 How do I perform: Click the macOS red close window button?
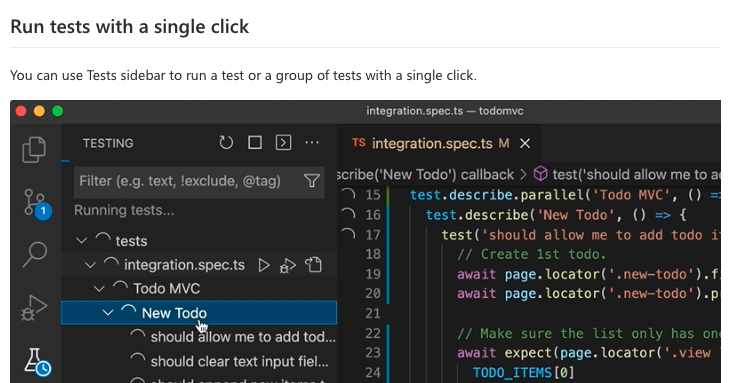[x=21, y=111]
